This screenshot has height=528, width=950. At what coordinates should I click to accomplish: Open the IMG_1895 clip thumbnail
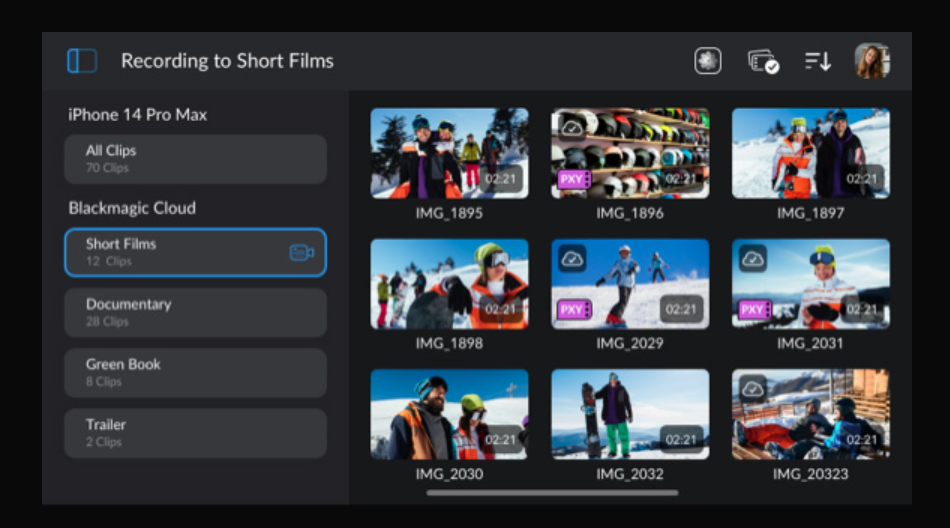coord(449,153)
